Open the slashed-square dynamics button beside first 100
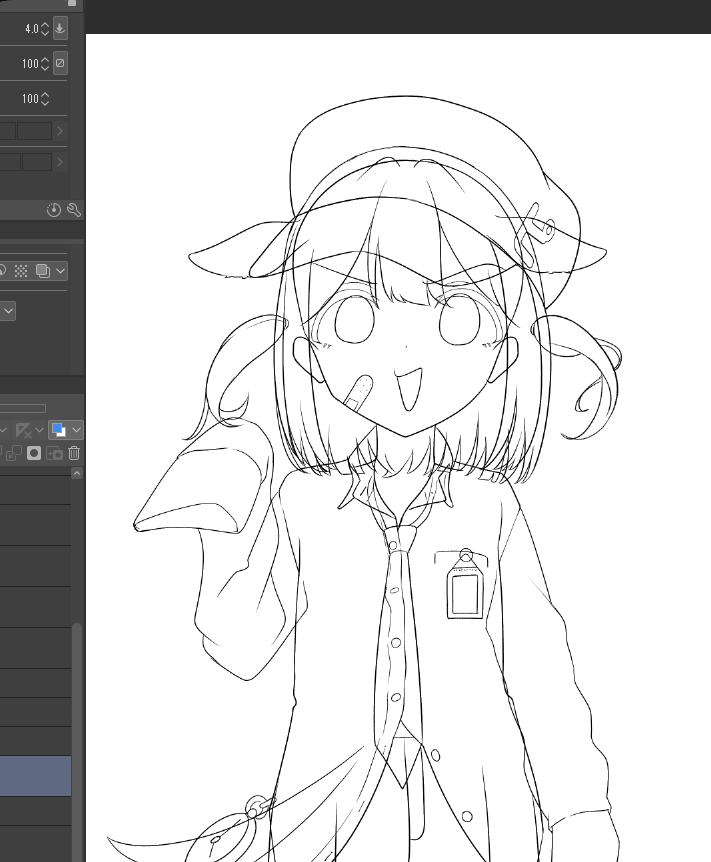 (x=60, y=63)
